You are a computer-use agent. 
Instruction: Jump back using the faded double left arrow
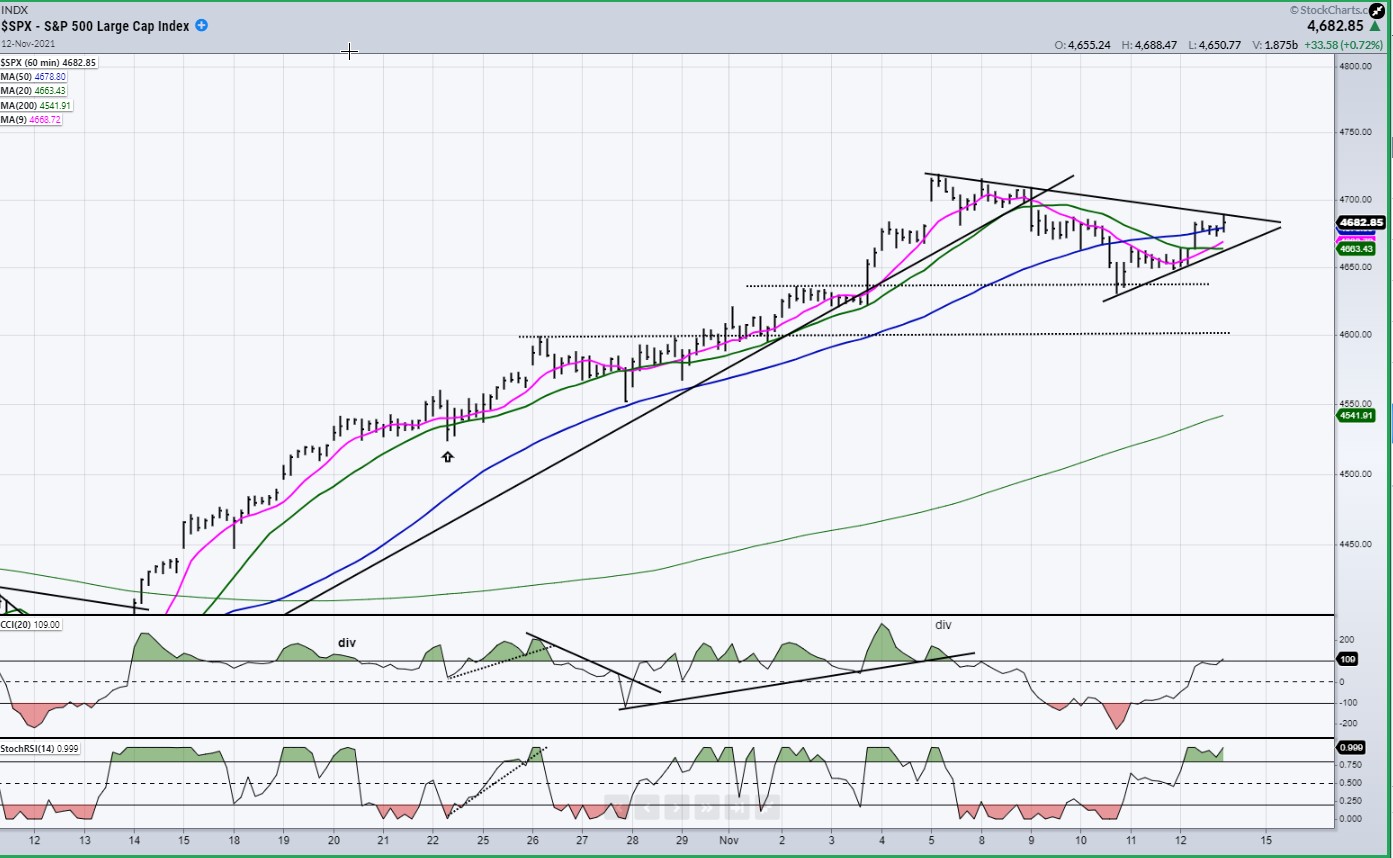(x=617, y=807)
